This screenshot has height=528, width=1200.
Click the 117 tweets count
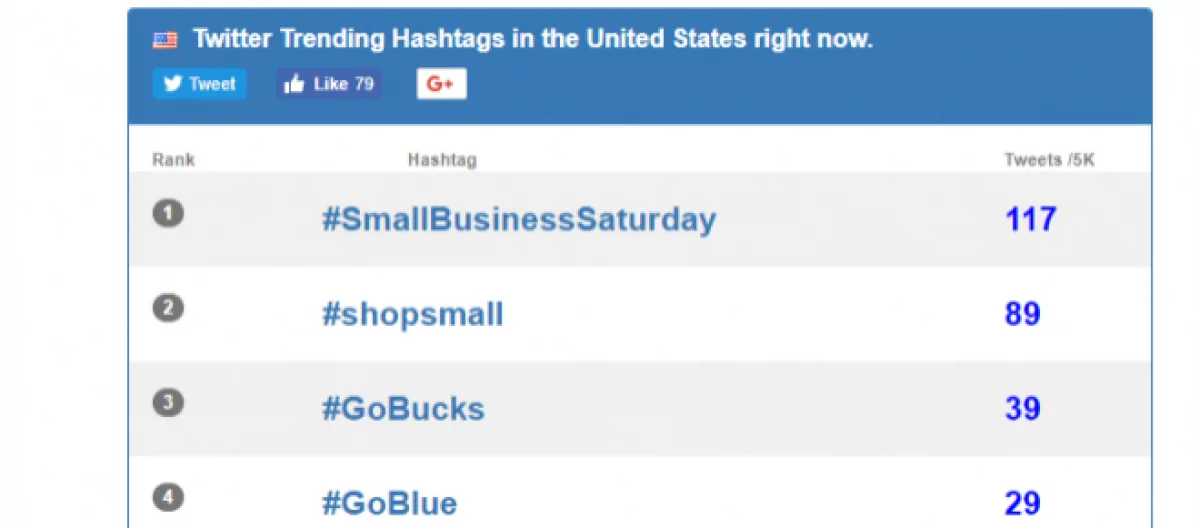point(1030,219)
